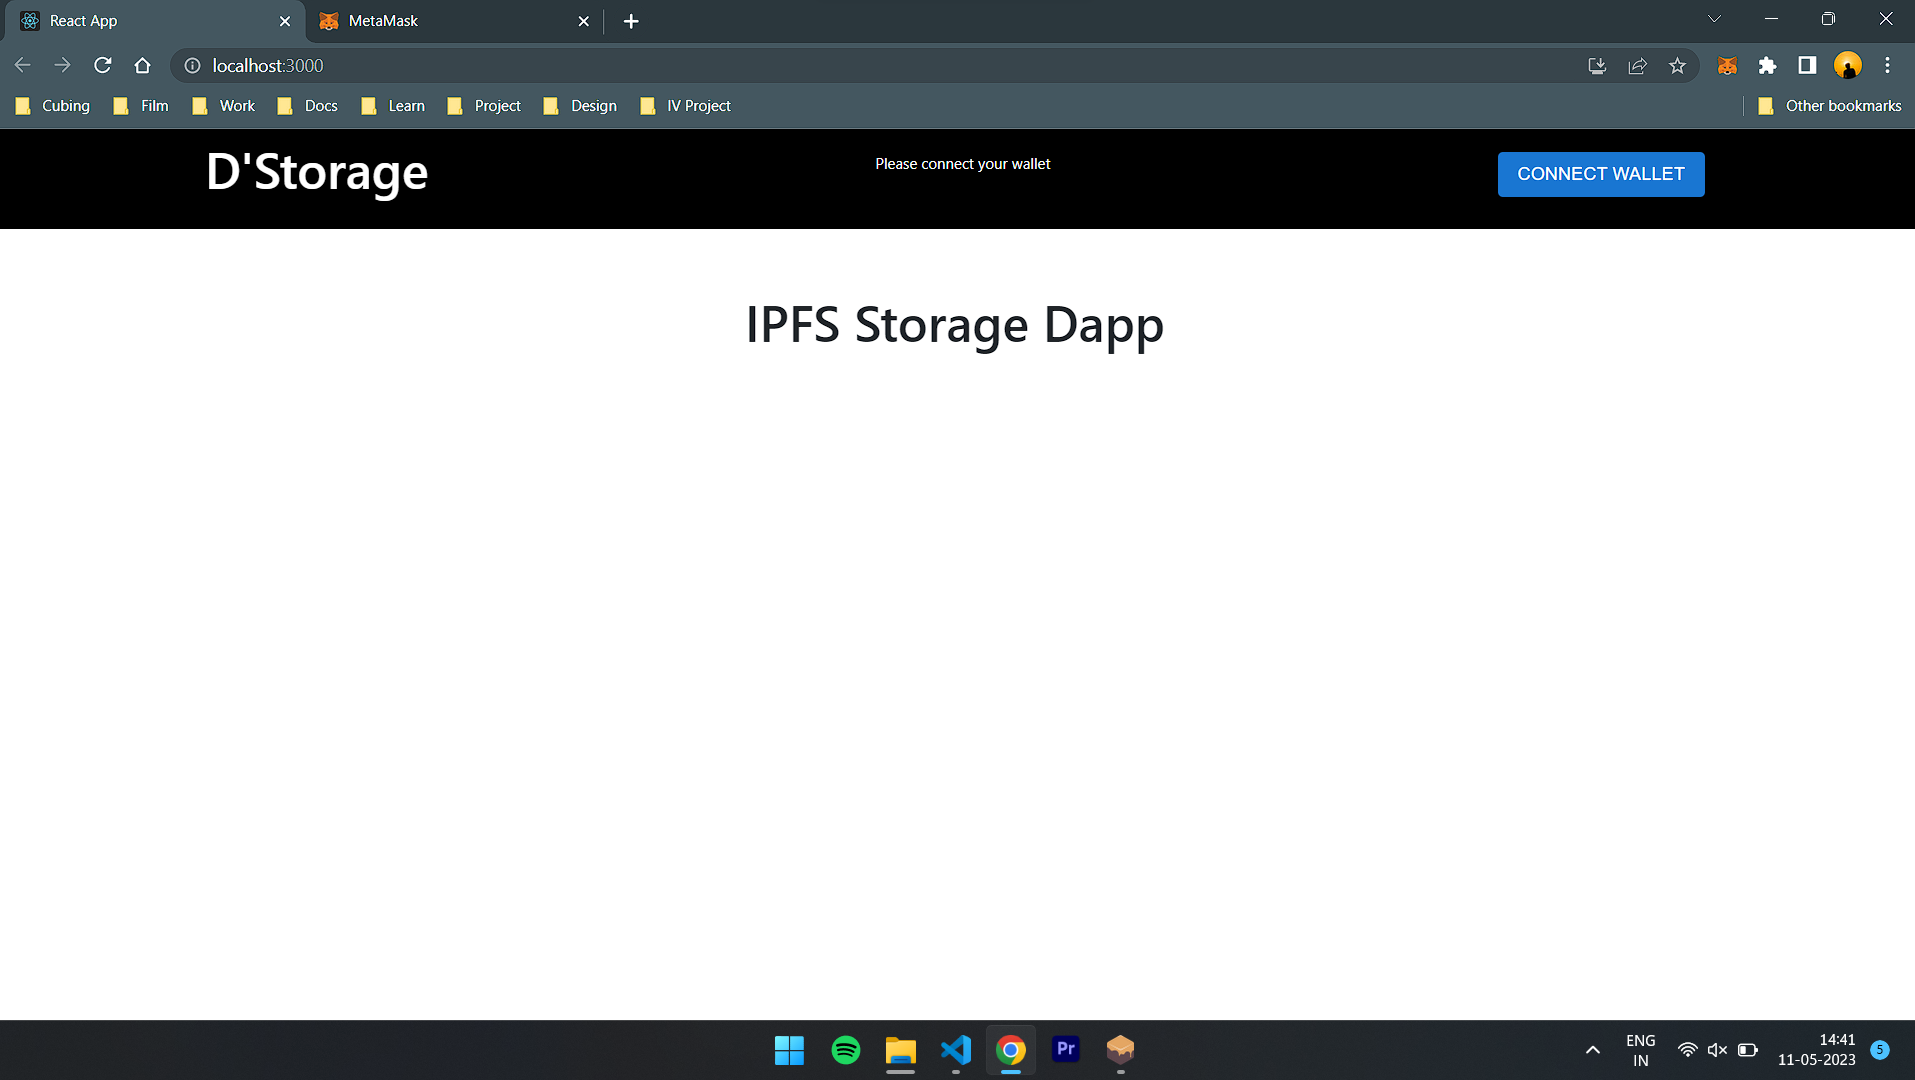The image size is (1915, 1080).
Task: Click the Chrome profile avatar icon
Action: pyautogui.click(x=1848, y=65)
